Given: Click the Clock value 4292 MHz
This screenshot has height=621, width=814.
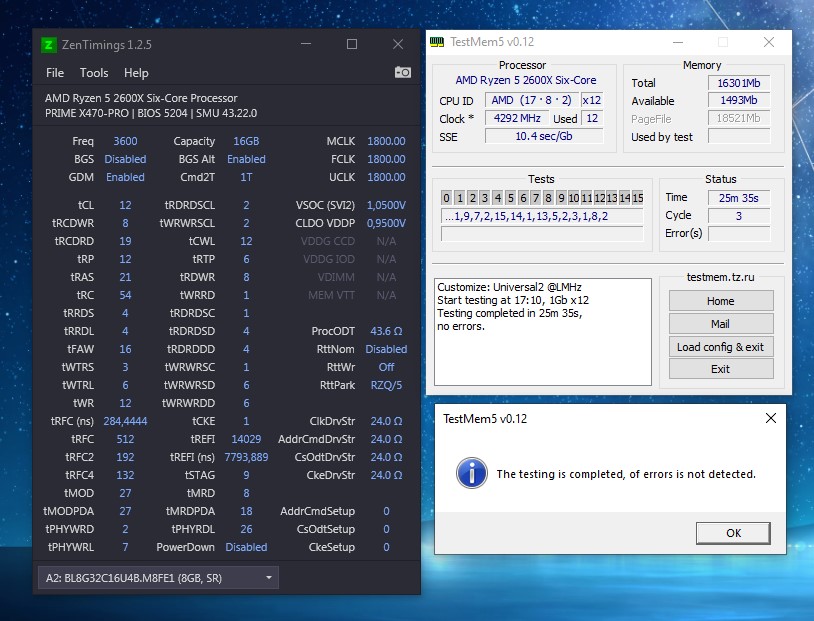Looking at the screenshot, I should (517, 118).
